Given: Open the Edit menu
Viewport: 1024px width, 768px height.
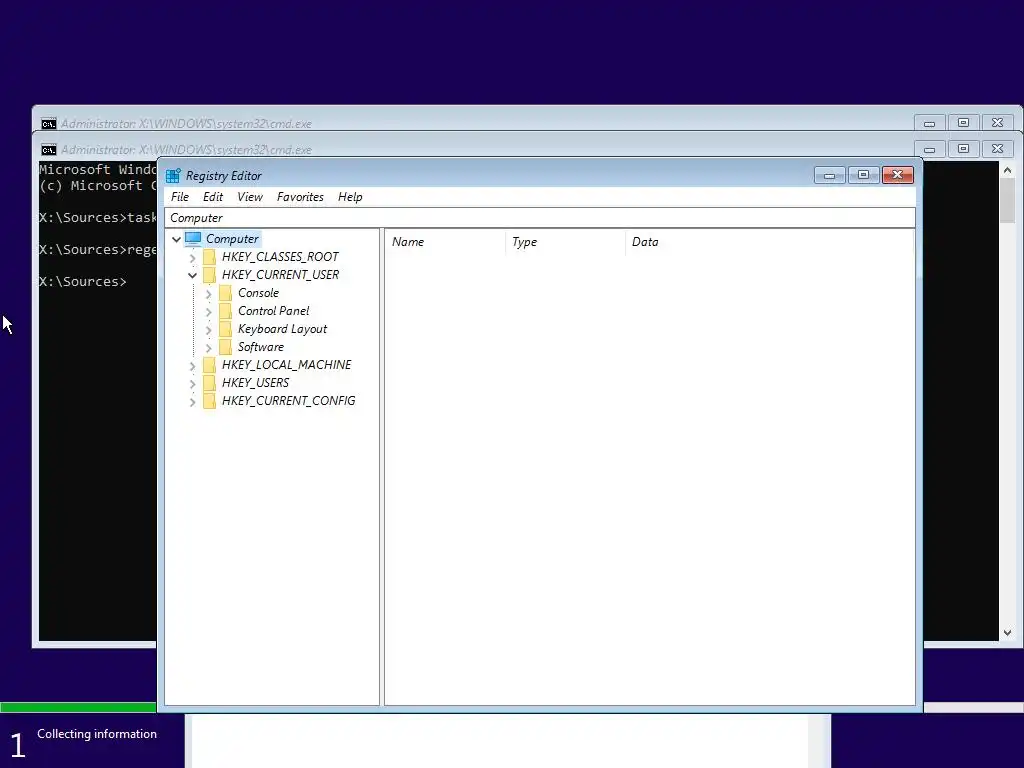Looking at the screenshot, I should [x=213, y=197].
